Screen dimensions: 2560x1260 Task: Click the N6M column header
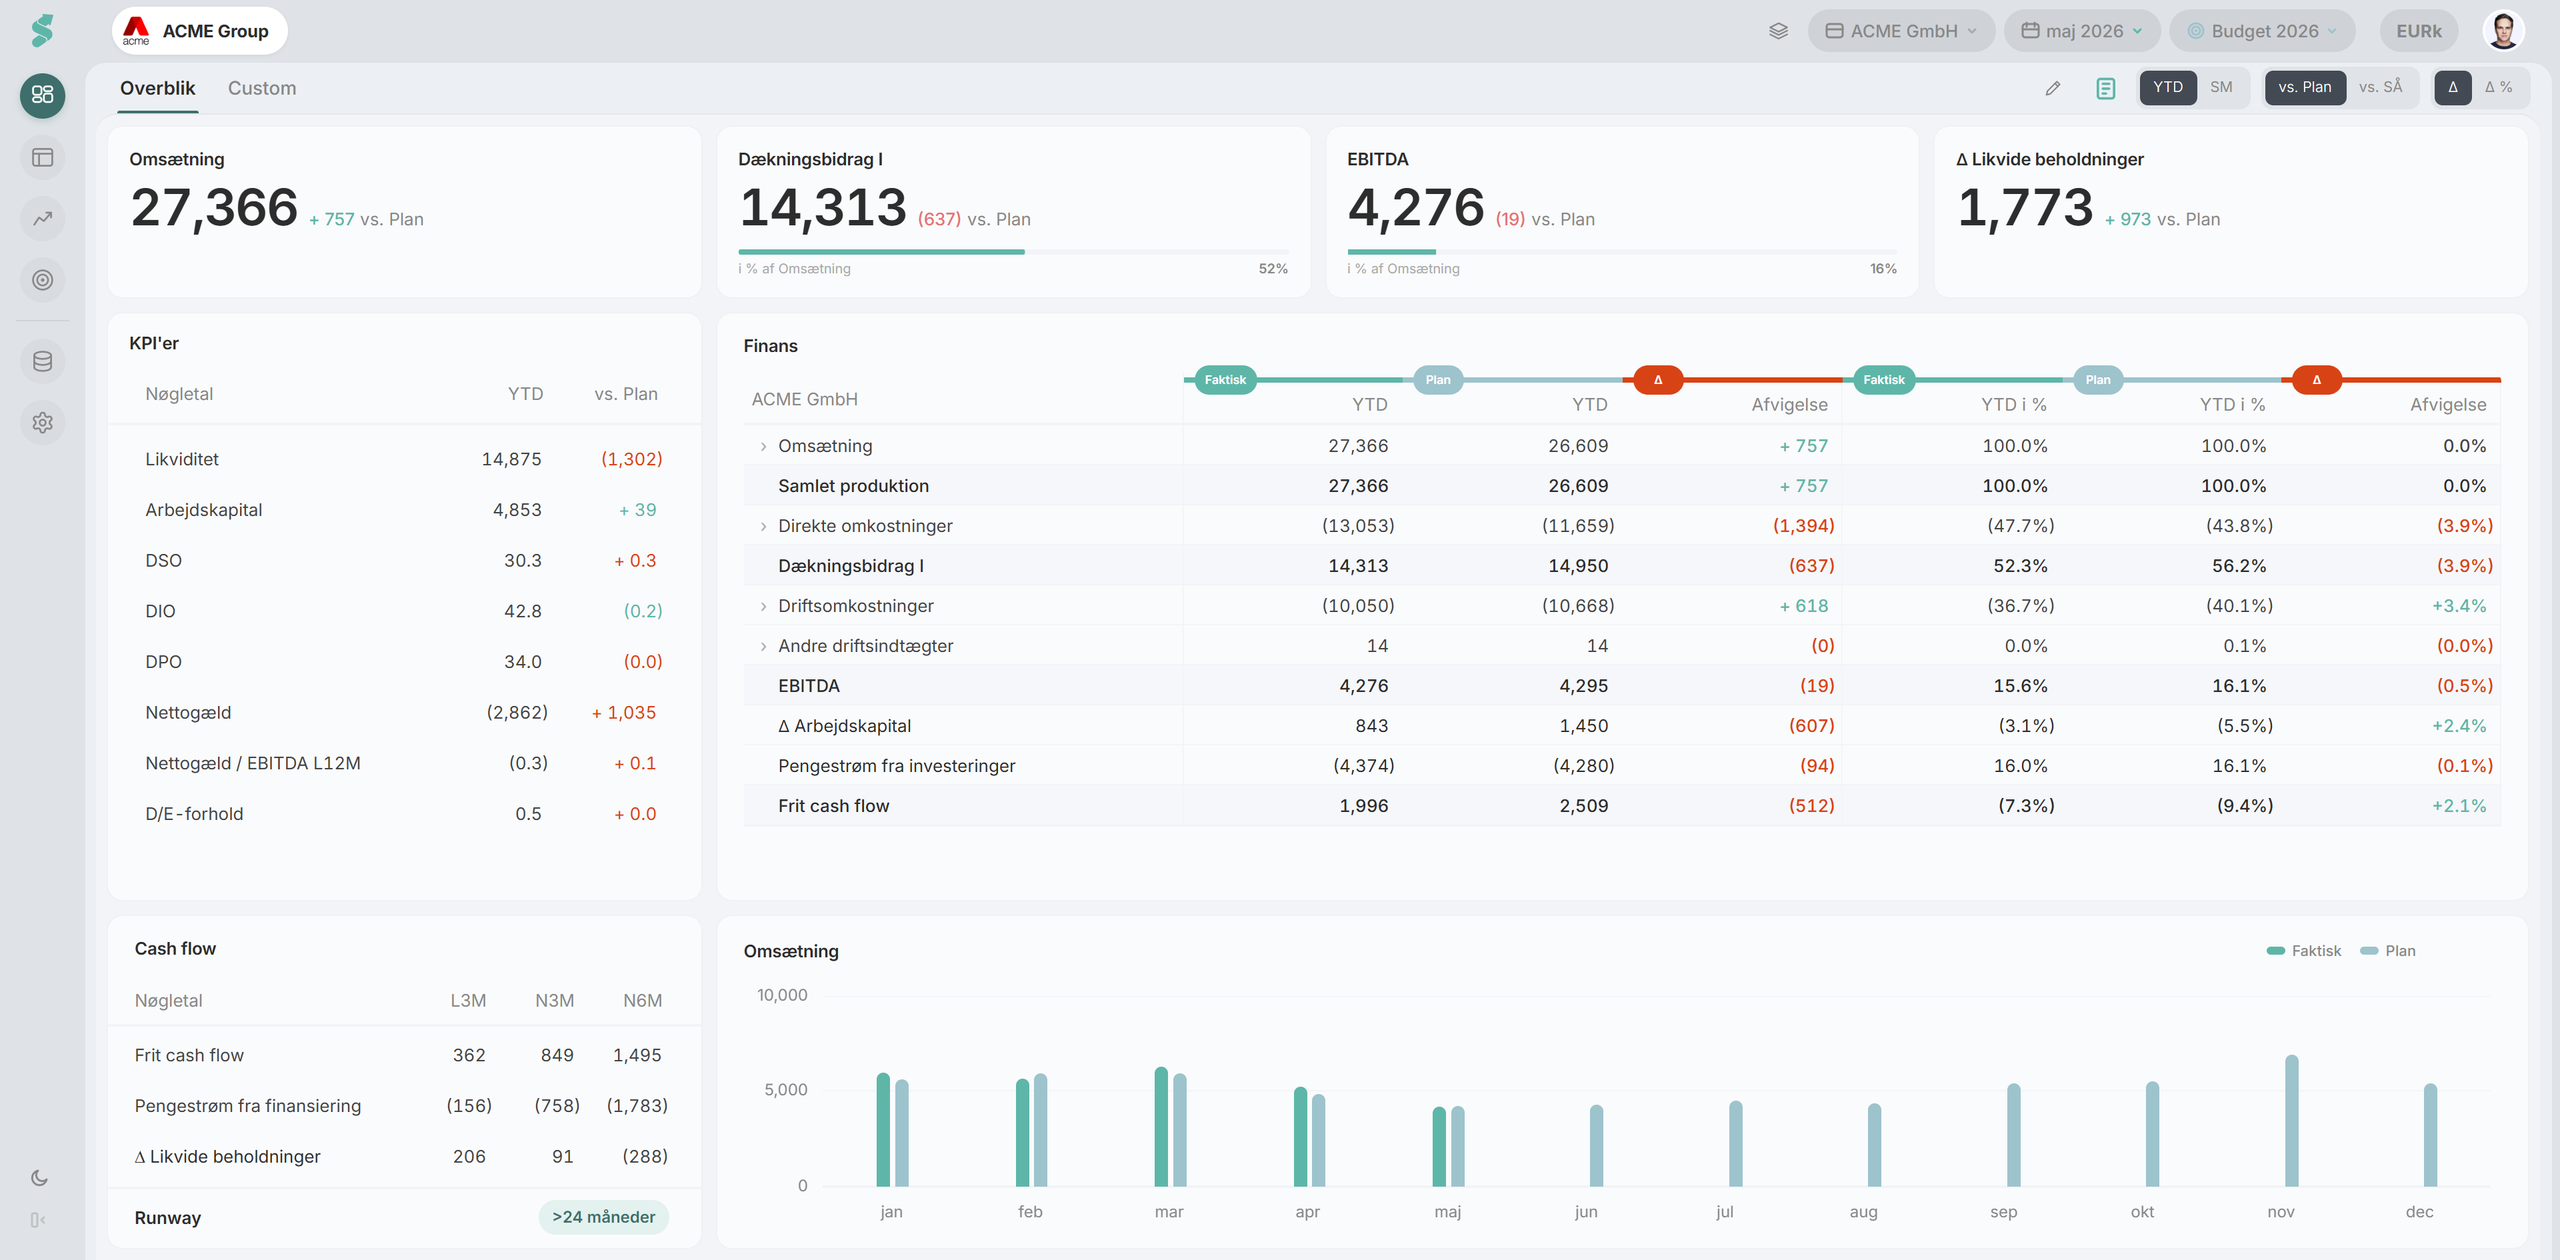tap(642, 1001)
